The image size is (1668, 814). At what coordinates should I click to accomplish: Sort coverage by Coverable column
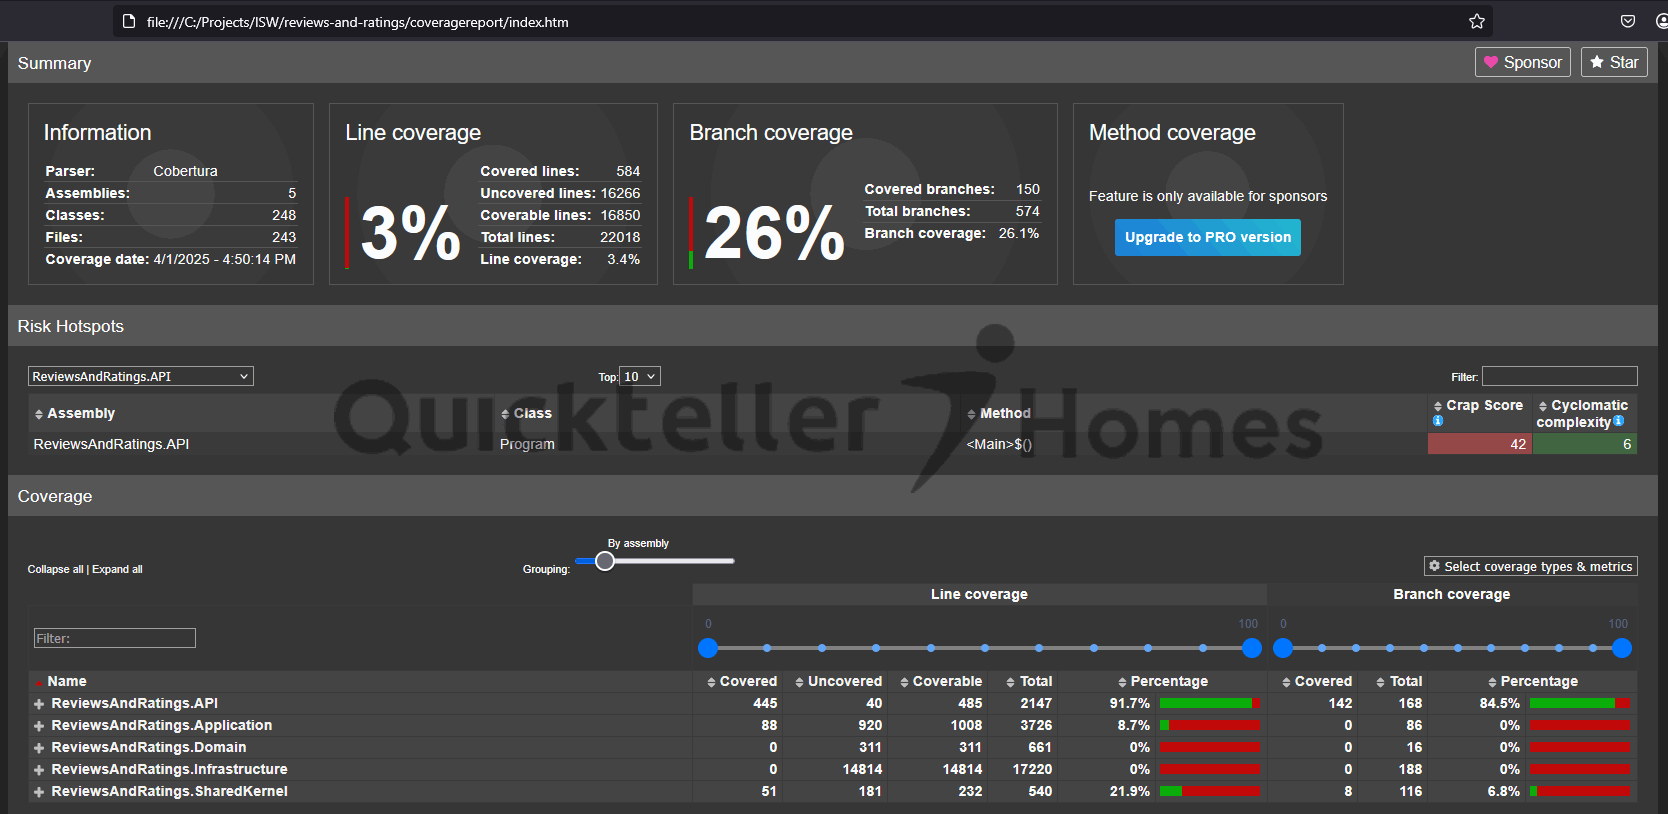[x=941, y=682]
